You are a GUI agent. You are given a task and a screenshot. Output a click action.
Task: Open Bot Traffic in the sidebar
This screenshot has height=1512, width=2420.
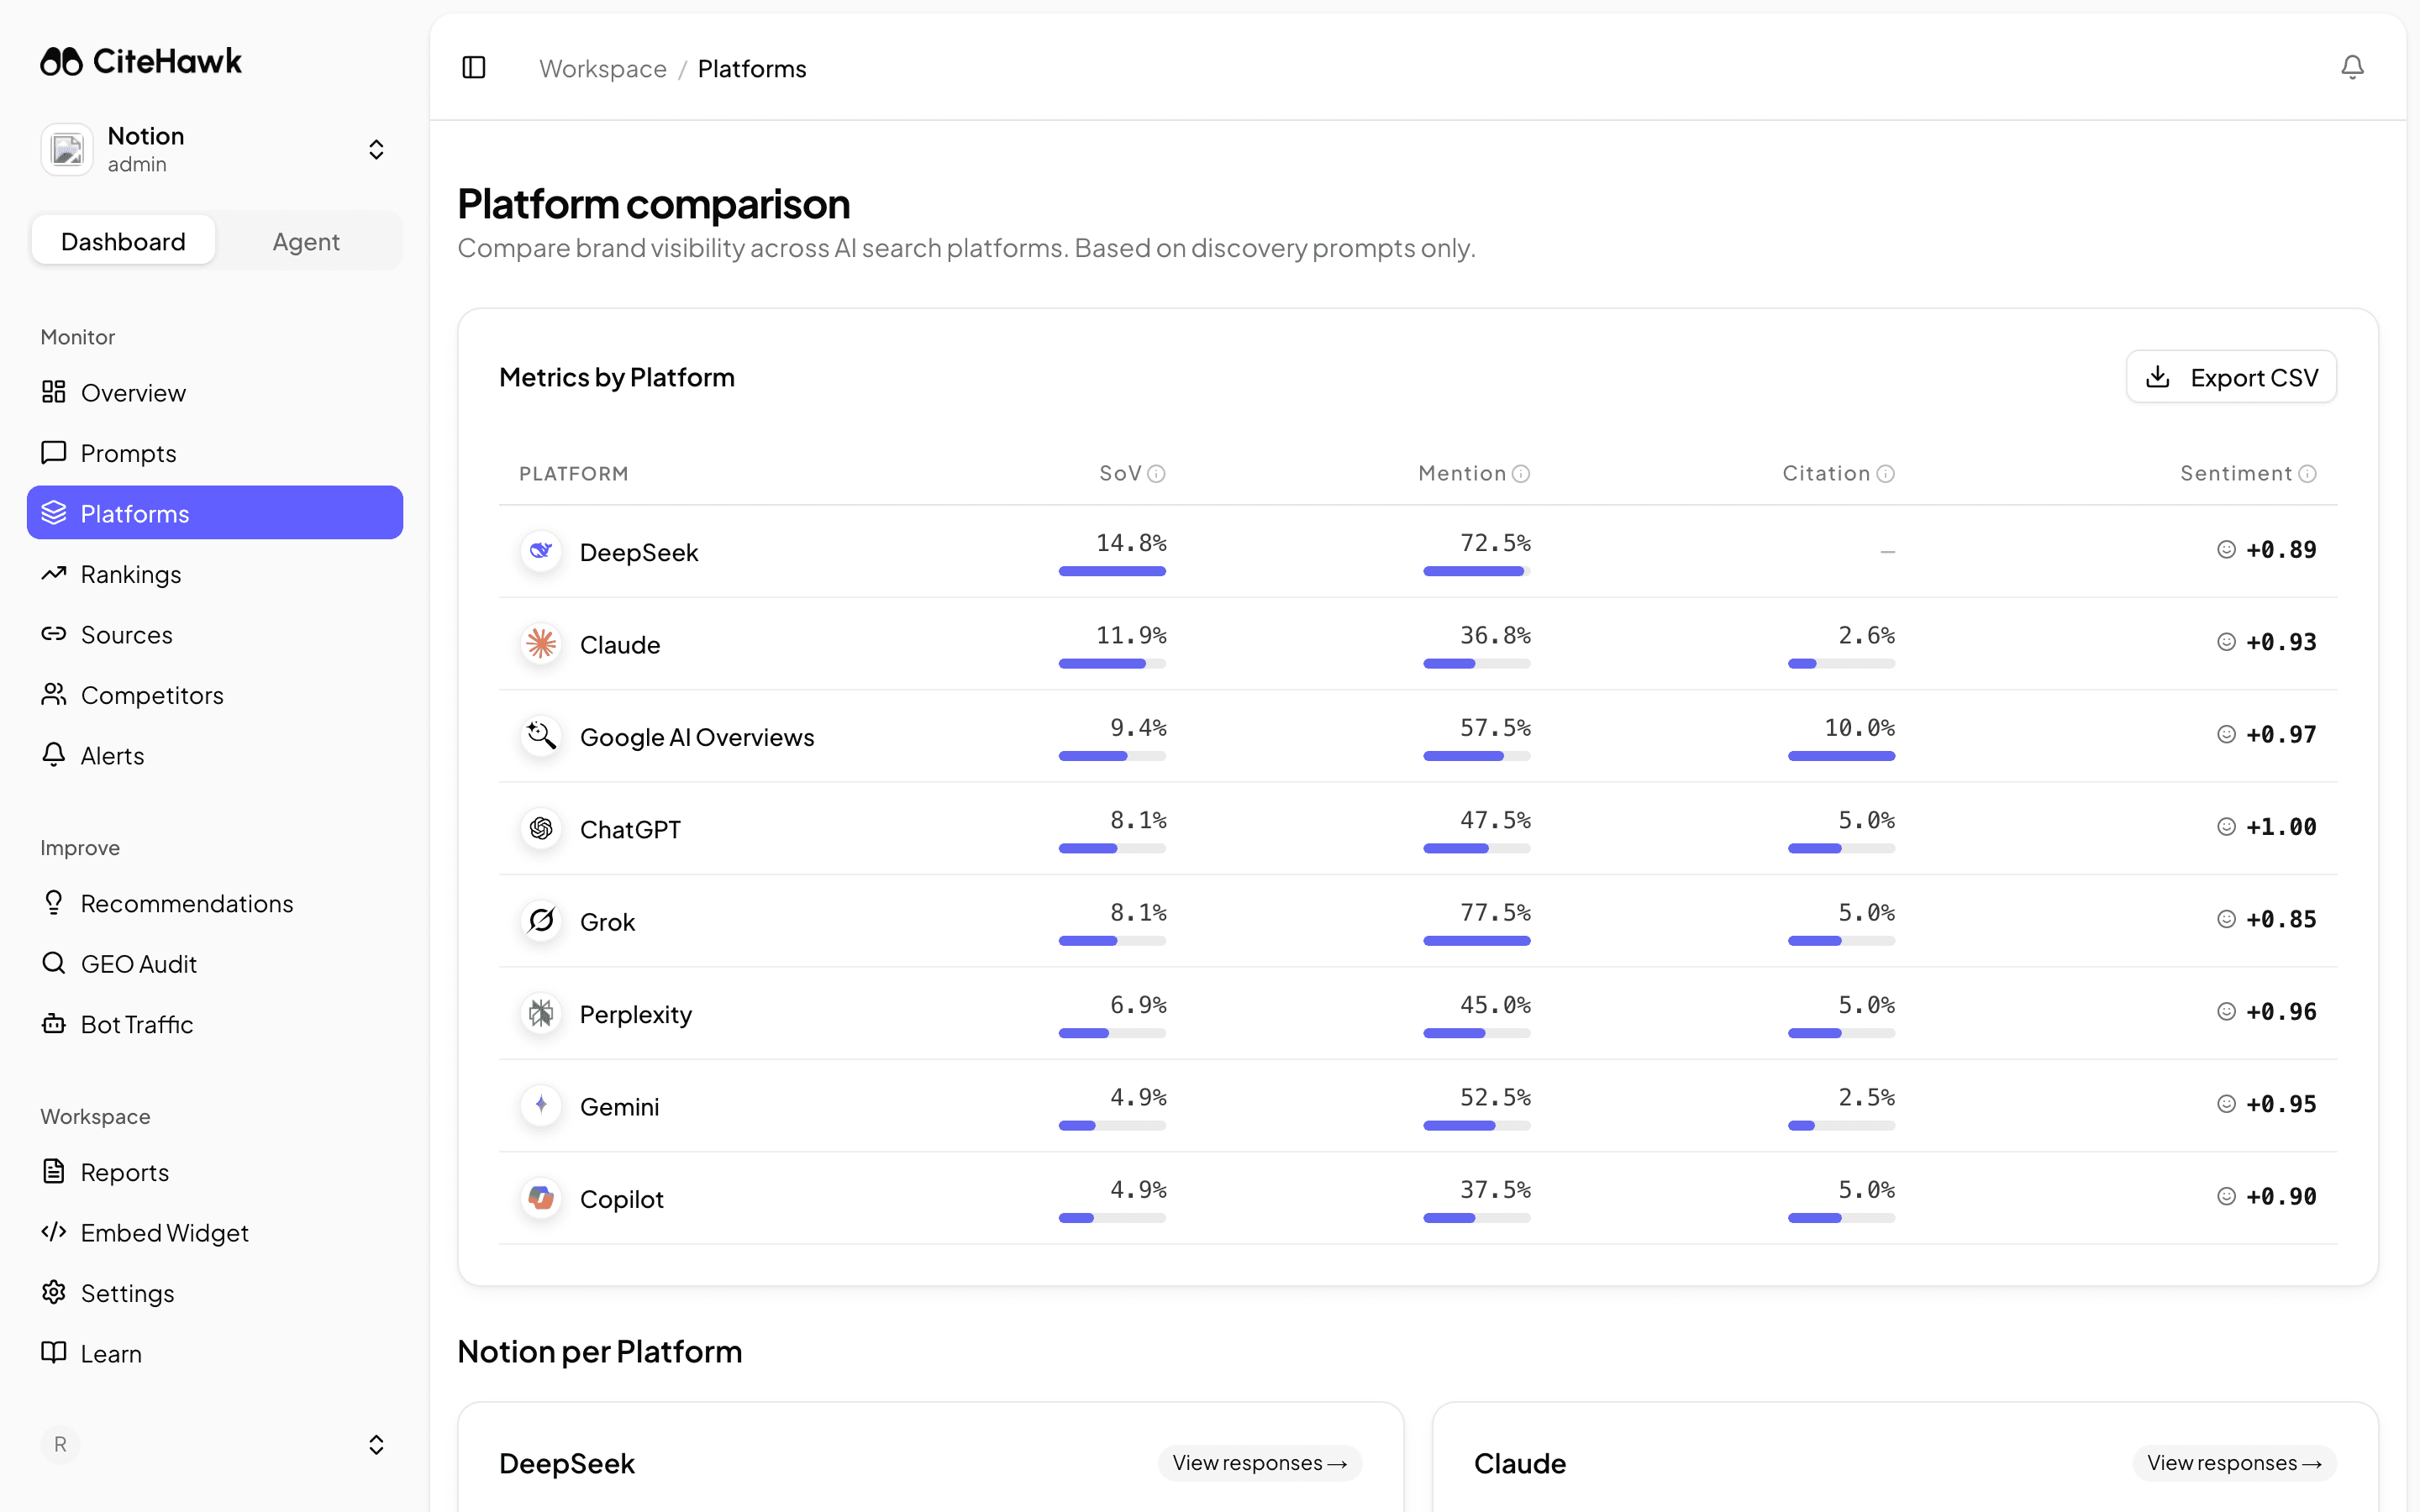click(x=215, y=1024)
